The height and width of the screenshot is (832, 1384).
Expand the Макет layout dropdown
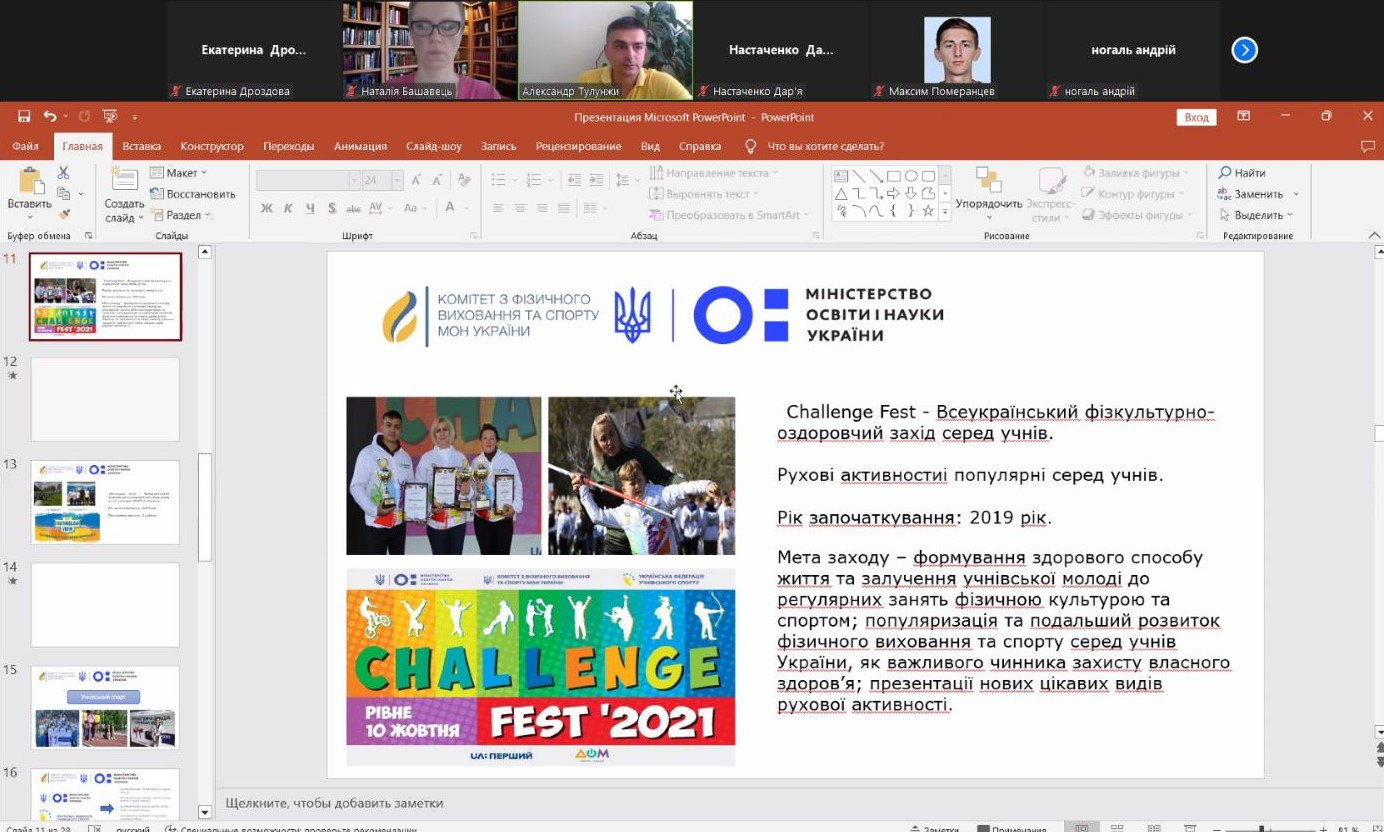click(179, 173)
